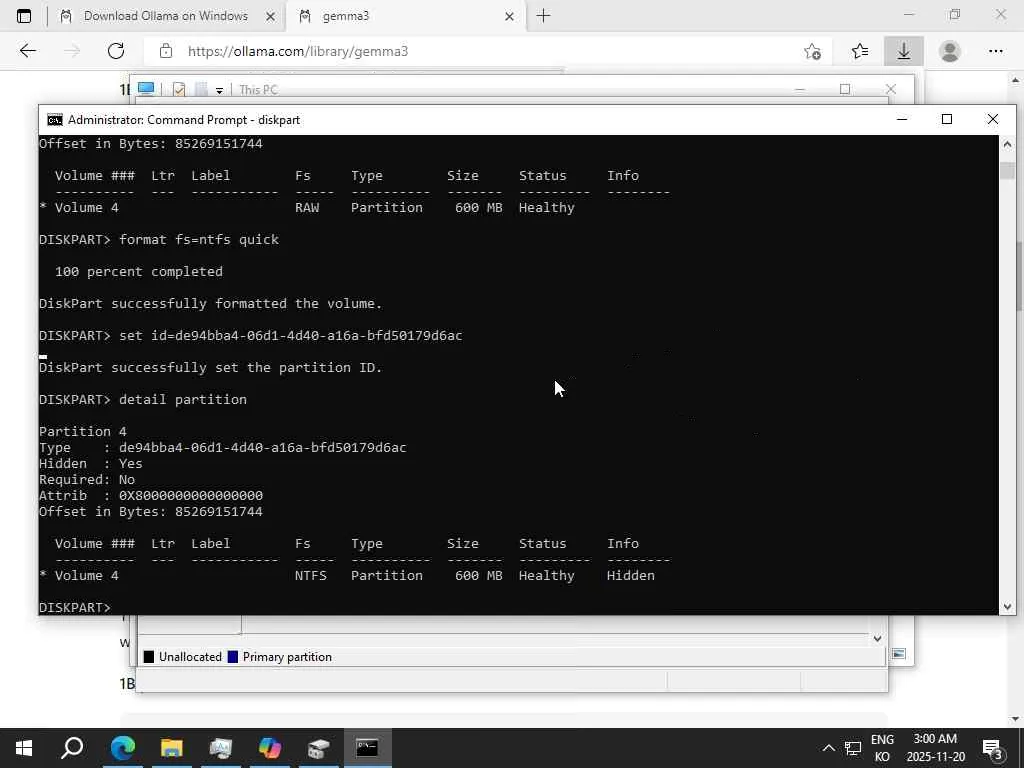
Task: Click small view icon beside legend bar
Action: [899, 654]
